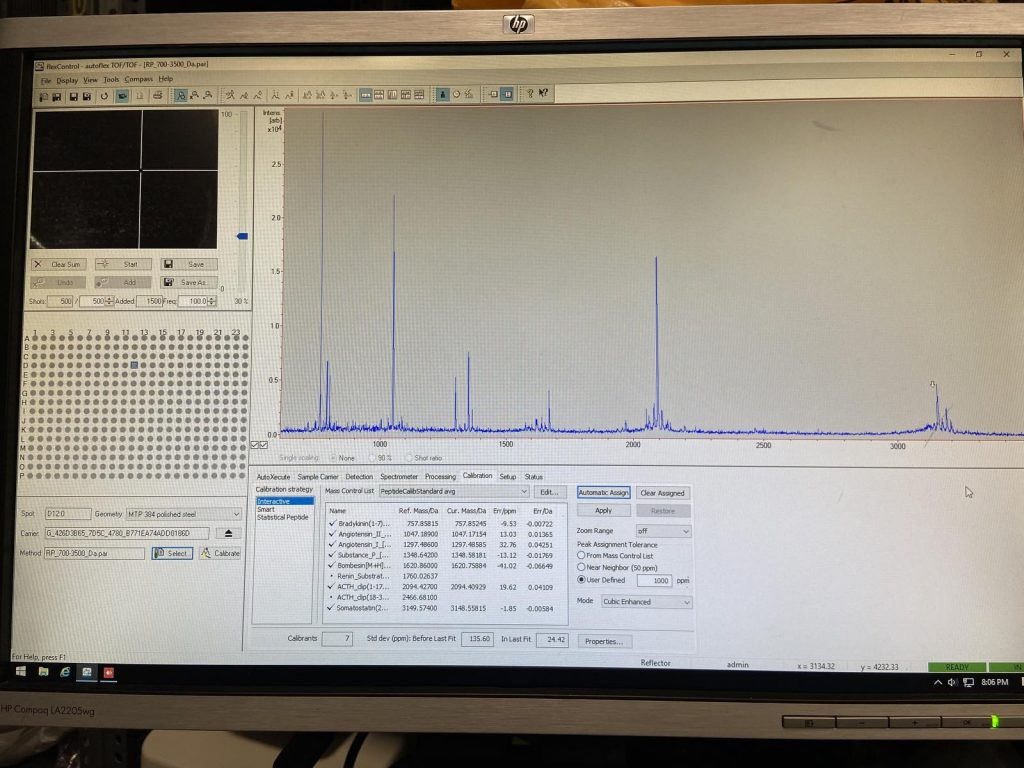Click the Print icon in the toolbar
Screen dimensions: 1024x768
tap(156, 96)
